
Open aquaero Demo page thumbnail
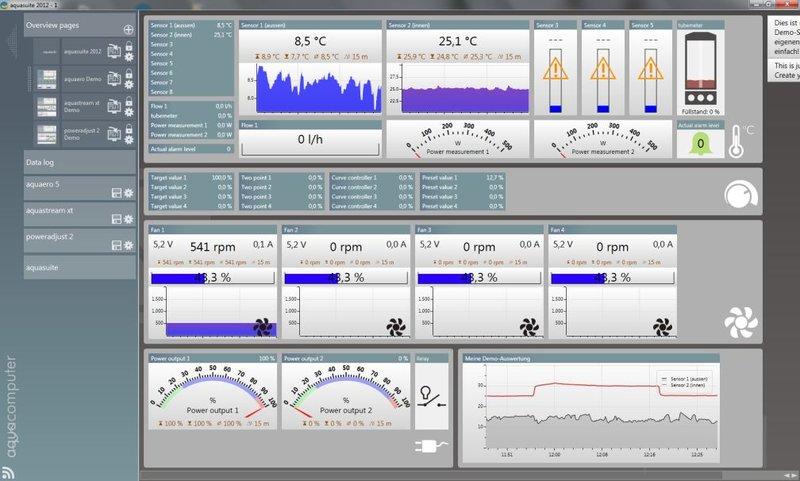click(x=47, y=79)
